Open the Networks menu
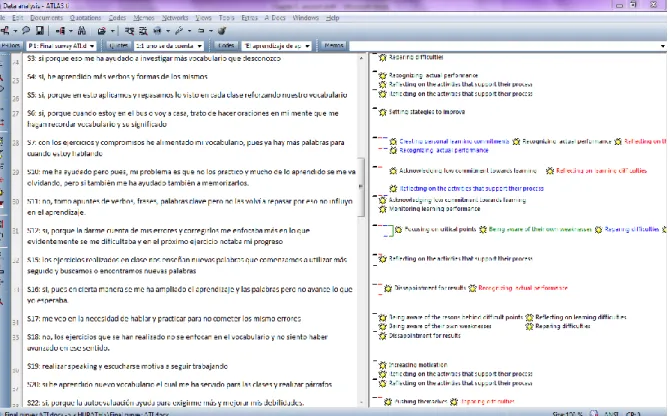Viewport: 670px width, 416px height. 175,18
